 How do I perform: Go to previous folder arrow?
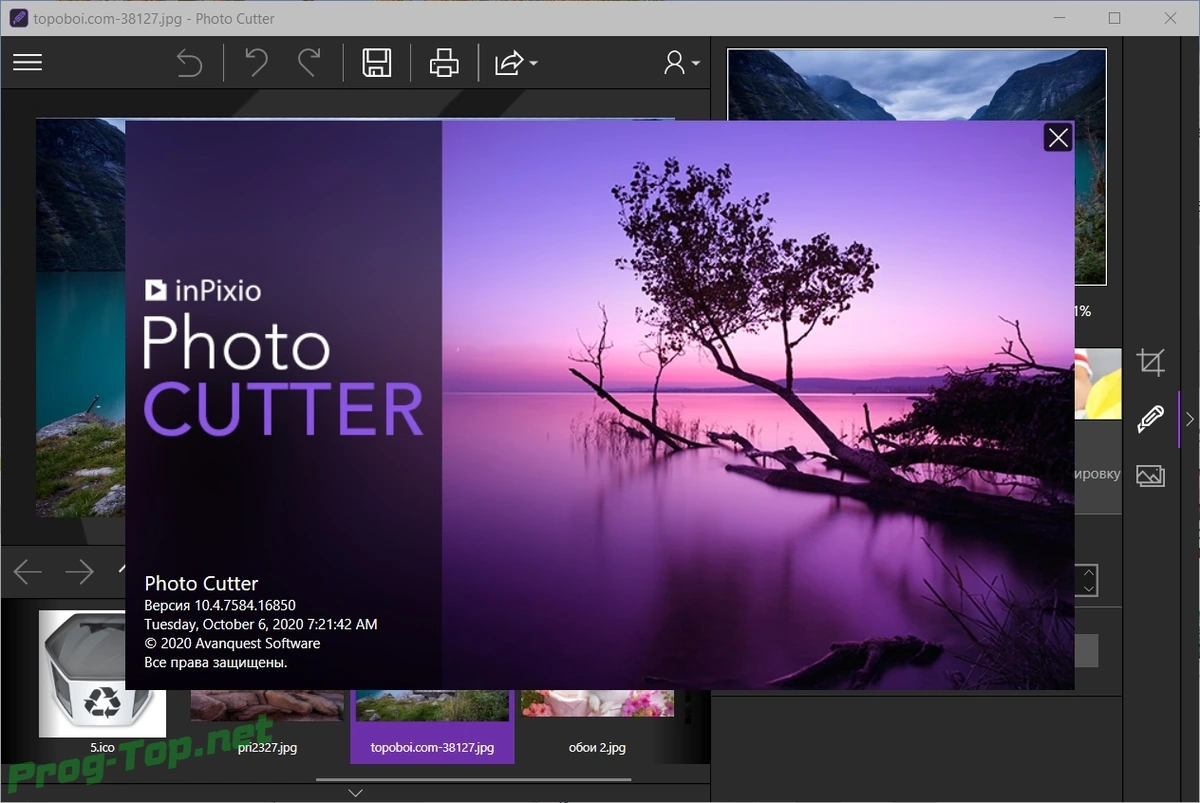[x=27, y=572]
